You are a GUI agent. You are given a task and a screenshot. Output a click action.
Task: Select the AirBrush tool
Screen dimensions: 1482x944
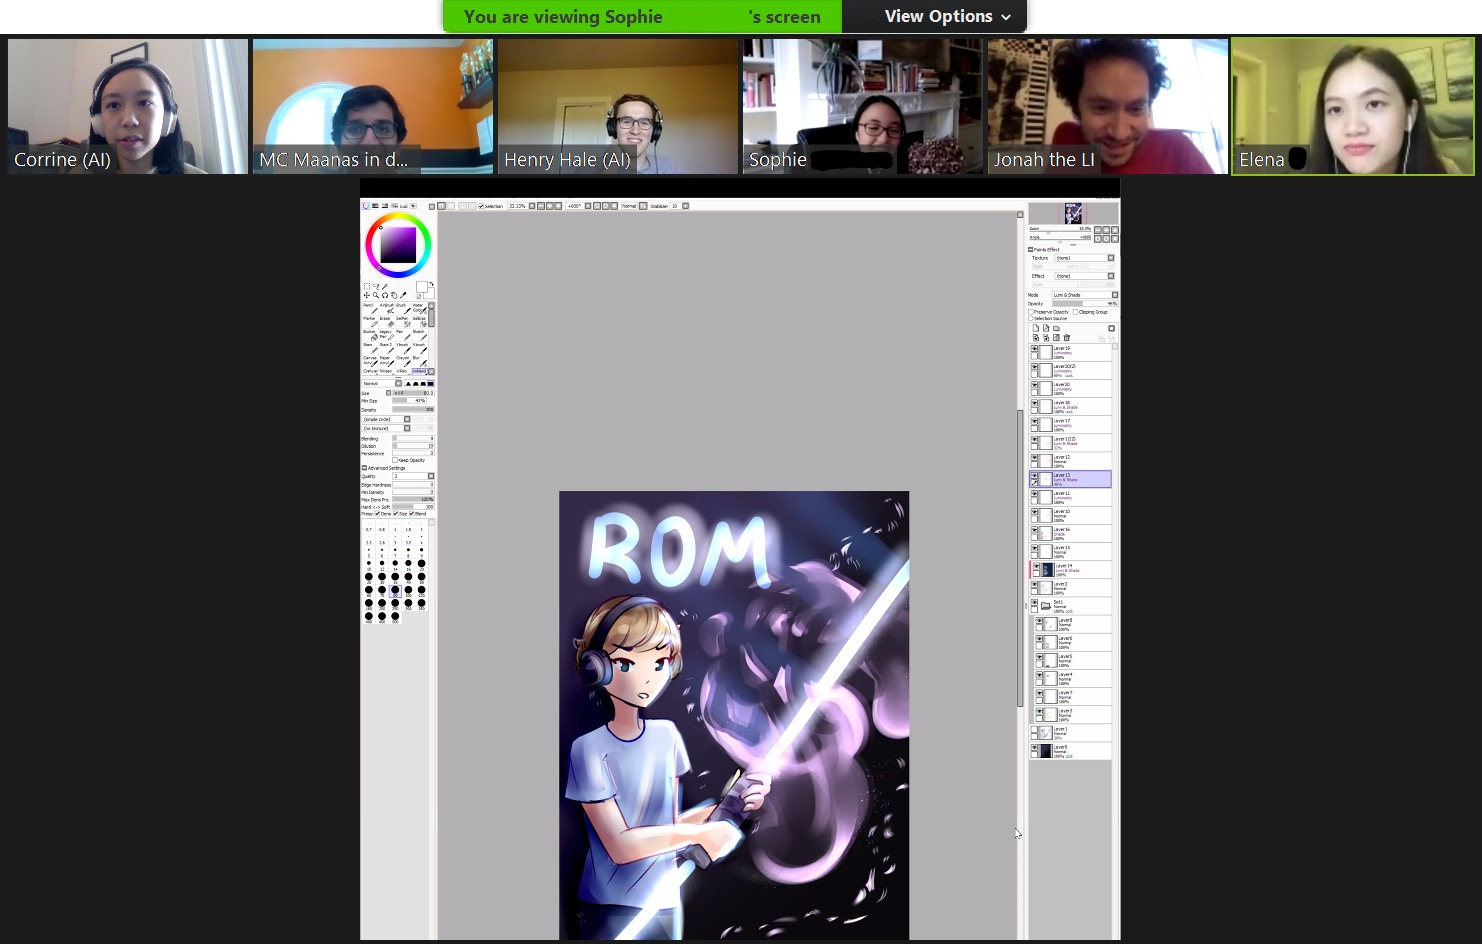386,311
